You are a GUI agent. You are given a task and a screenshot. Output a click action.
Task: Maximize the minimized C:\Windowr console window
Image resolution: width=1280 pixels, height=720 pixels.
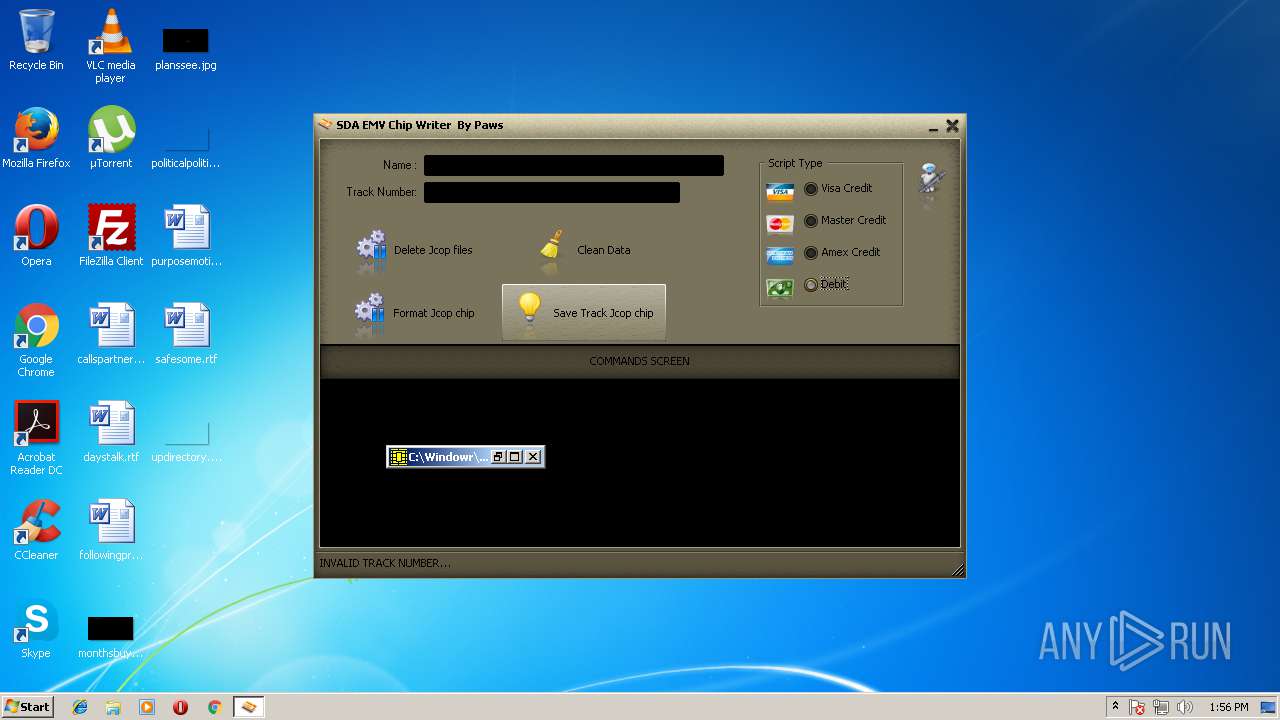515,457
